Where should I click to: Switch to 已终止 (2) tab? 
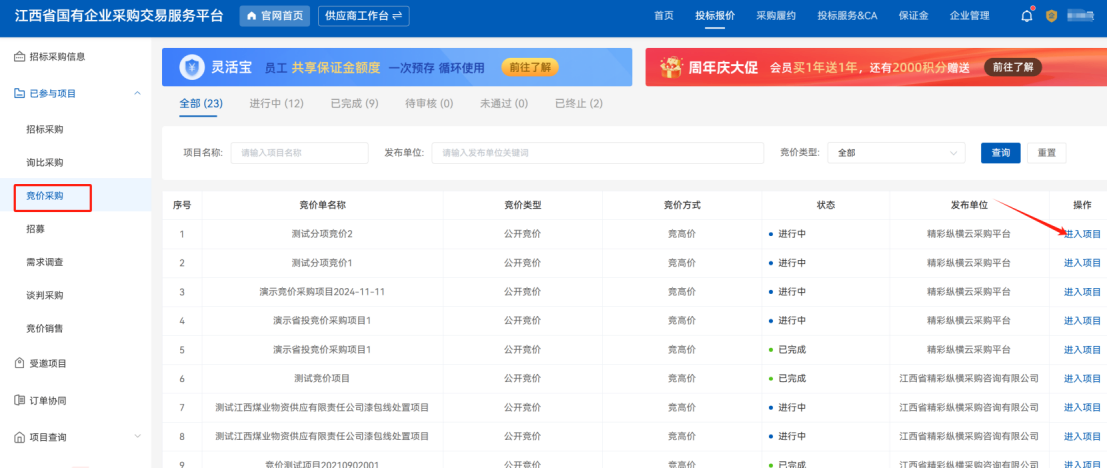(x=579, y=104)
